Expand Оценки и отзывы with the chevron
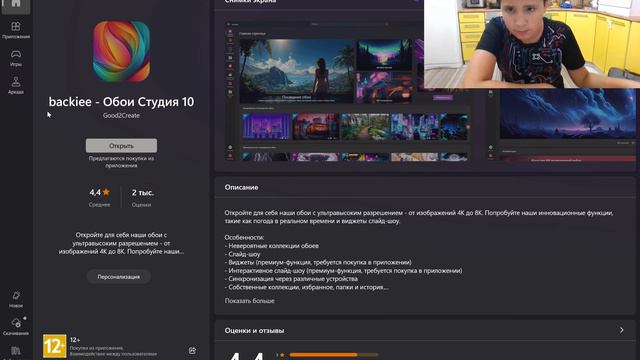 621,330
